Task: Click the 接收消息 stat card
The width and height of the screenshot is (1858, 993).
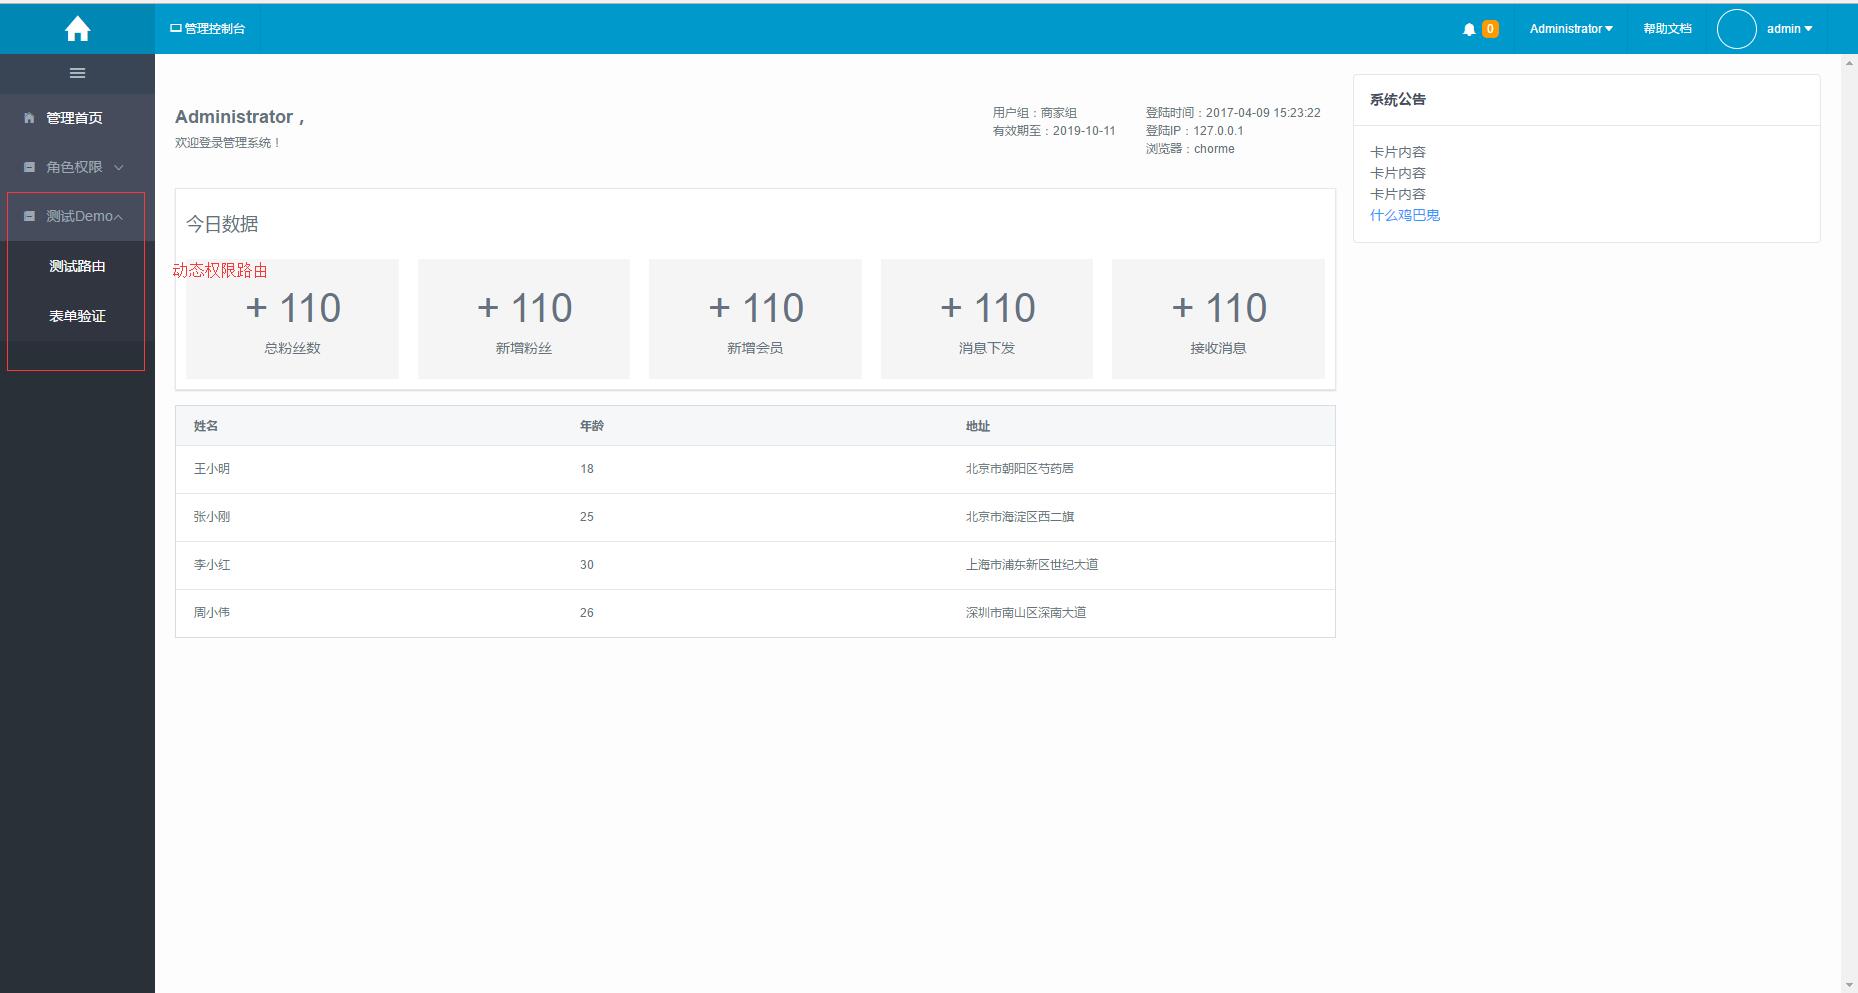Action: point(1218,319)
